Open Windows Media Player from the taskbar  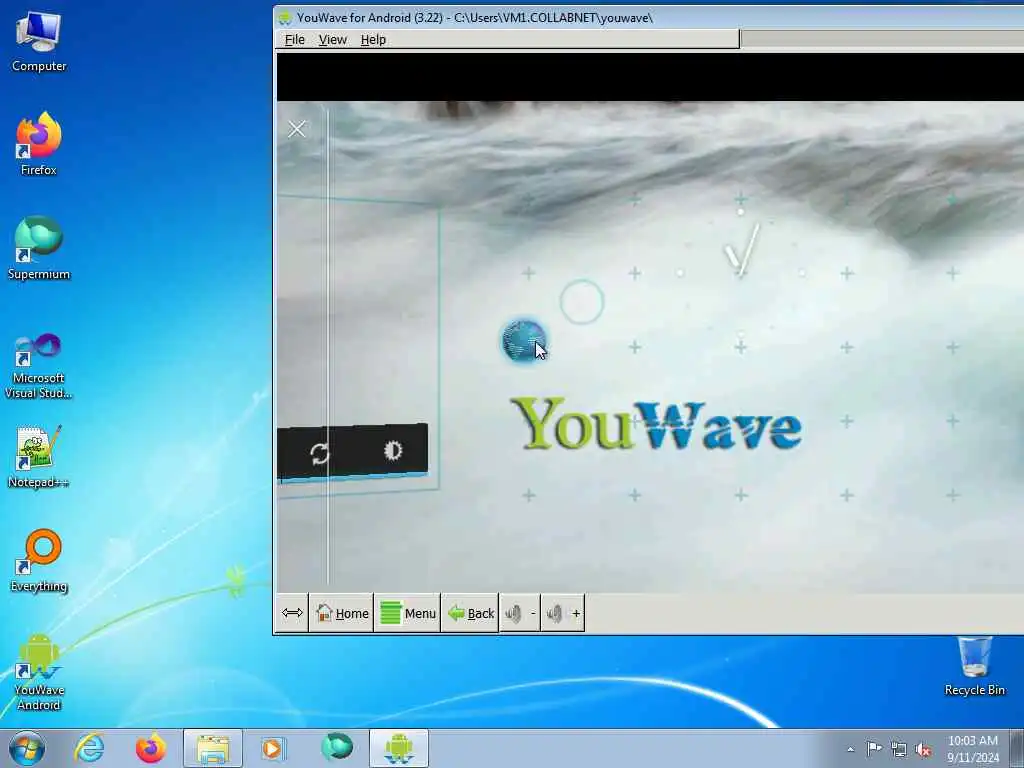point(273,748)
